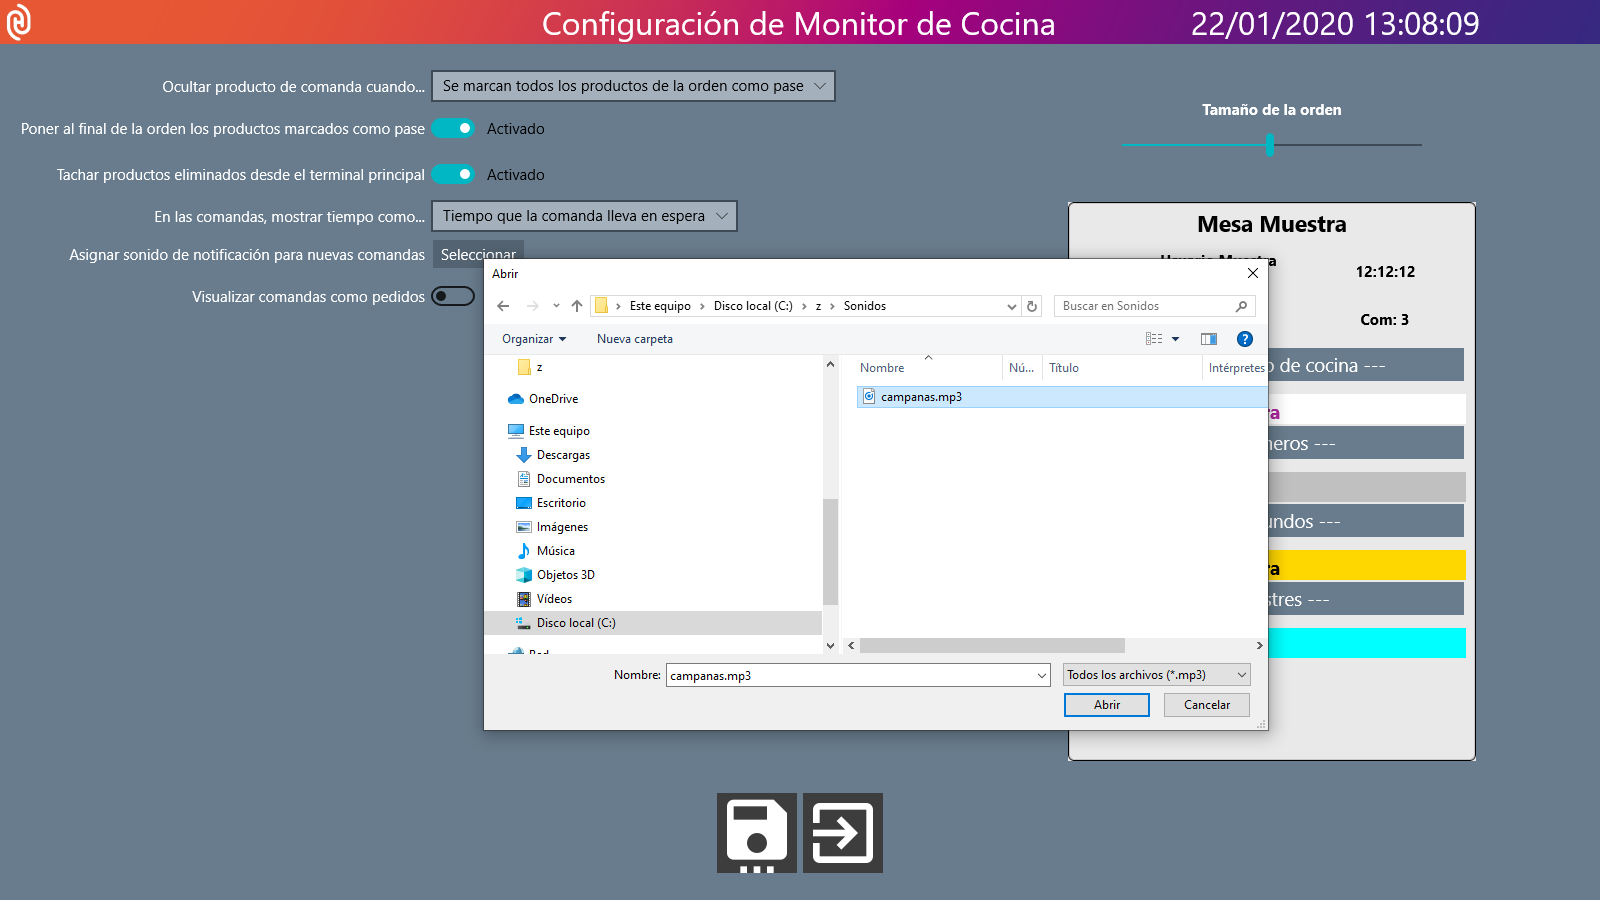
Task: Open file dialog help icon
Action: (1244, 339)
